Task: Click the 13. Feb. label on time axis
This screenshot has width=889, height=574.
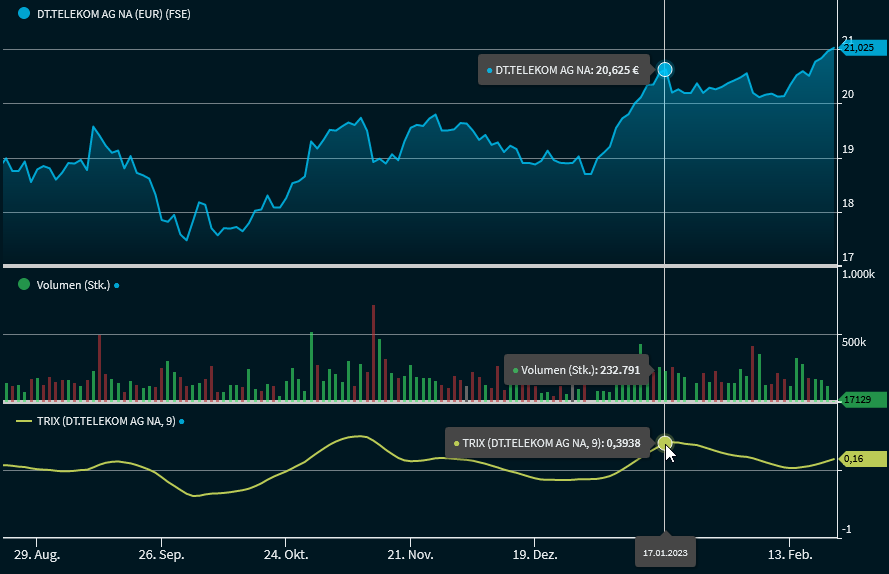Action: (x=789, y=553)
